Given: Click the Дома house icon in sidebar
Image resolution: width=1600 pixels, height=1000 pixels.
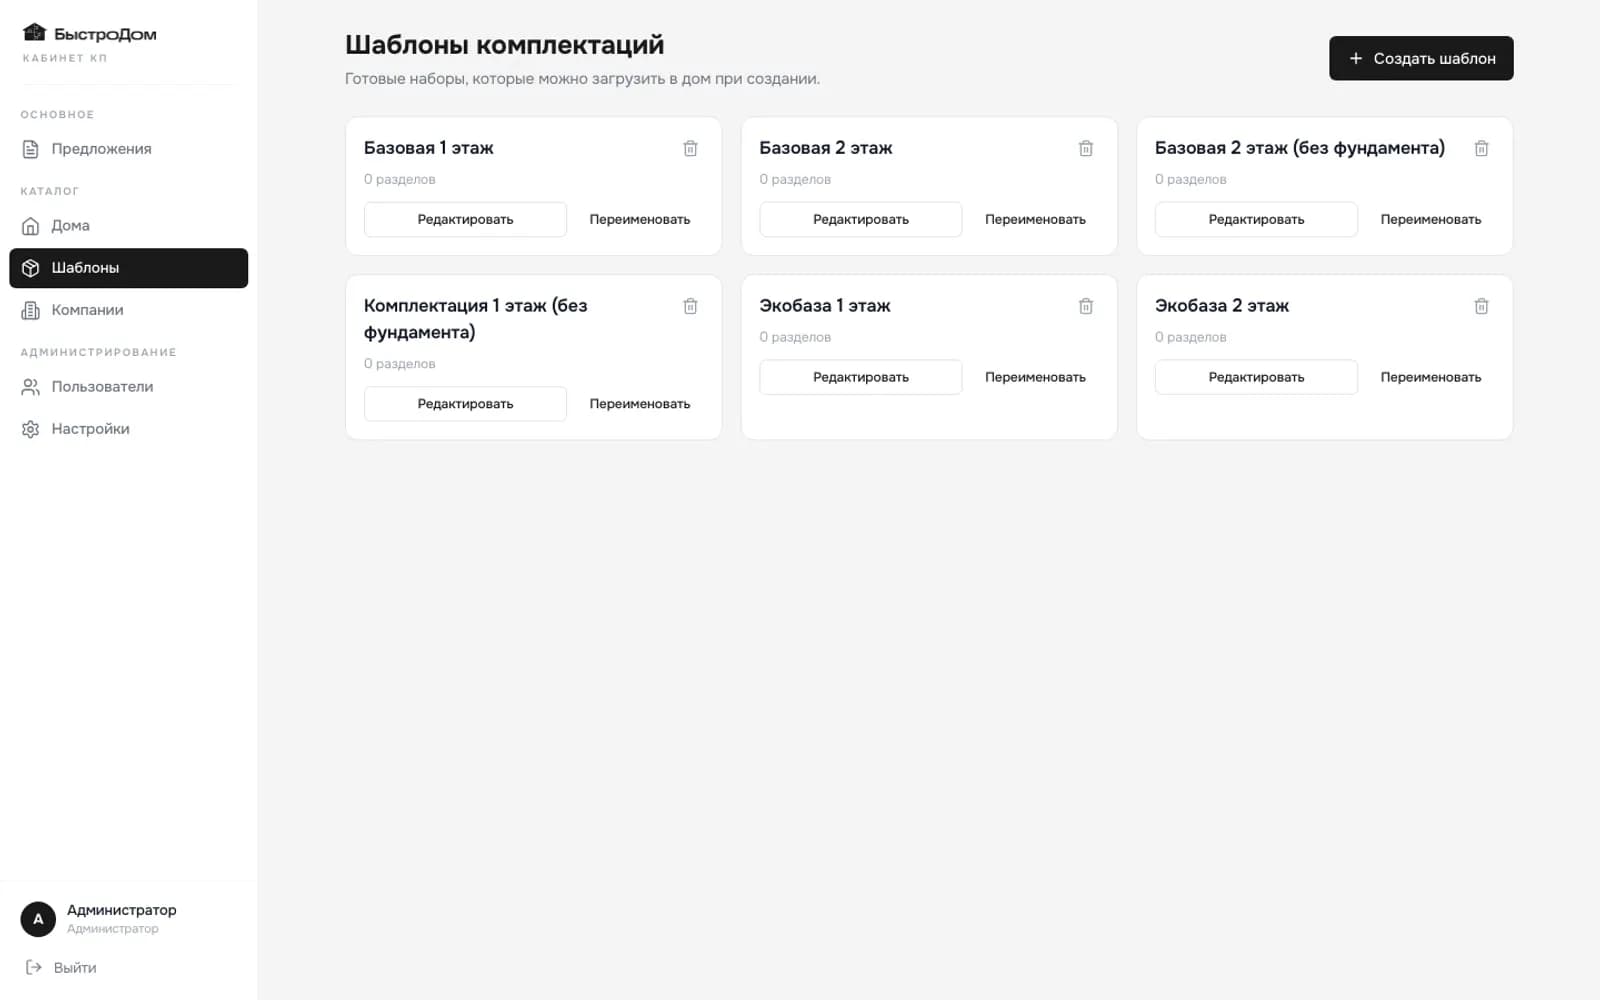Looking at the screenshot, I should (31, 226).
